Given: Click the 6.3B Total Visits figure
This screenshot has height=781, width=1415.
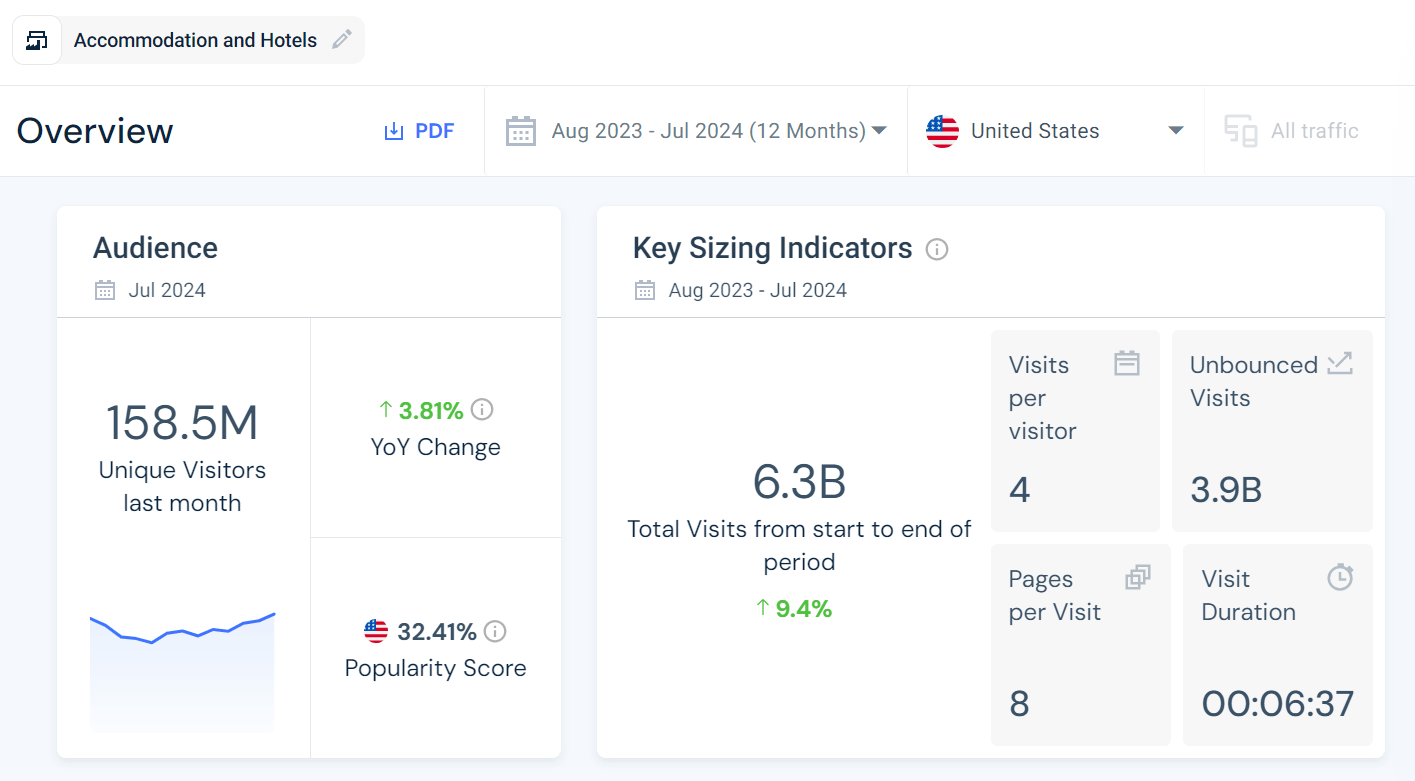Looking at the screenshot, I should [799, 483].
